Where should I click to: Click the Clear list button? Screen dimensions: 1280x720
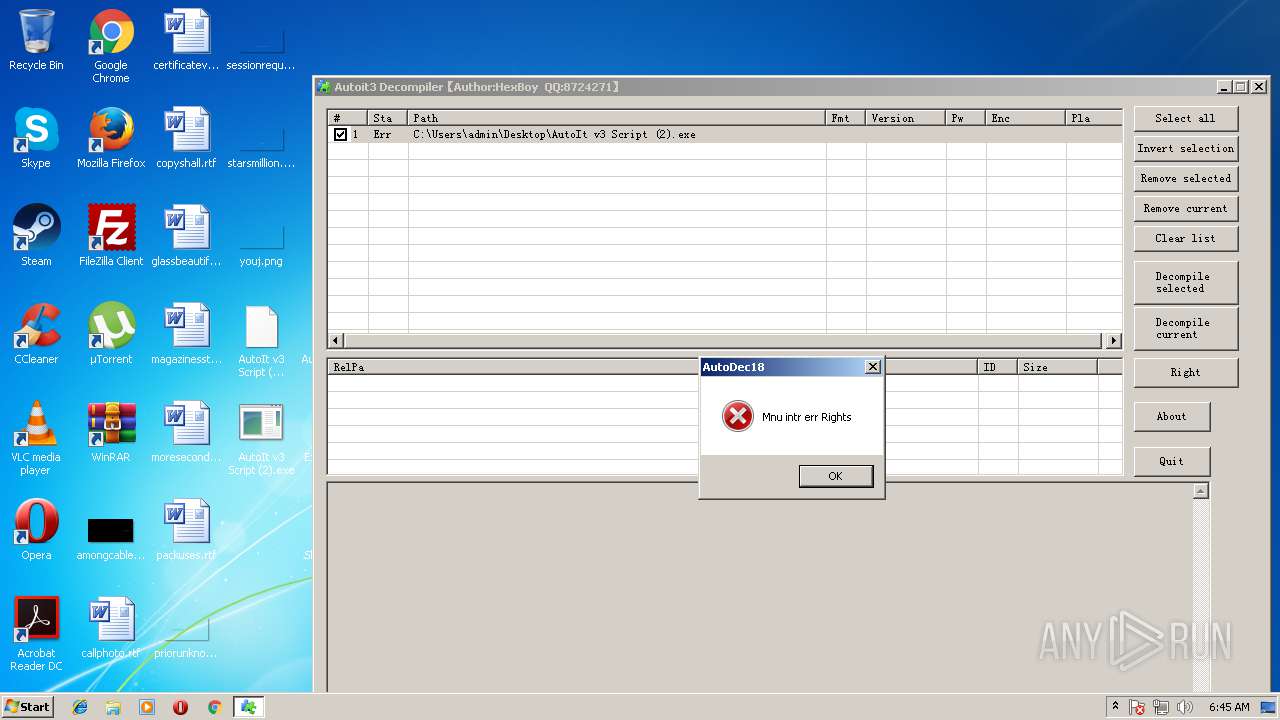(1185, 238)
